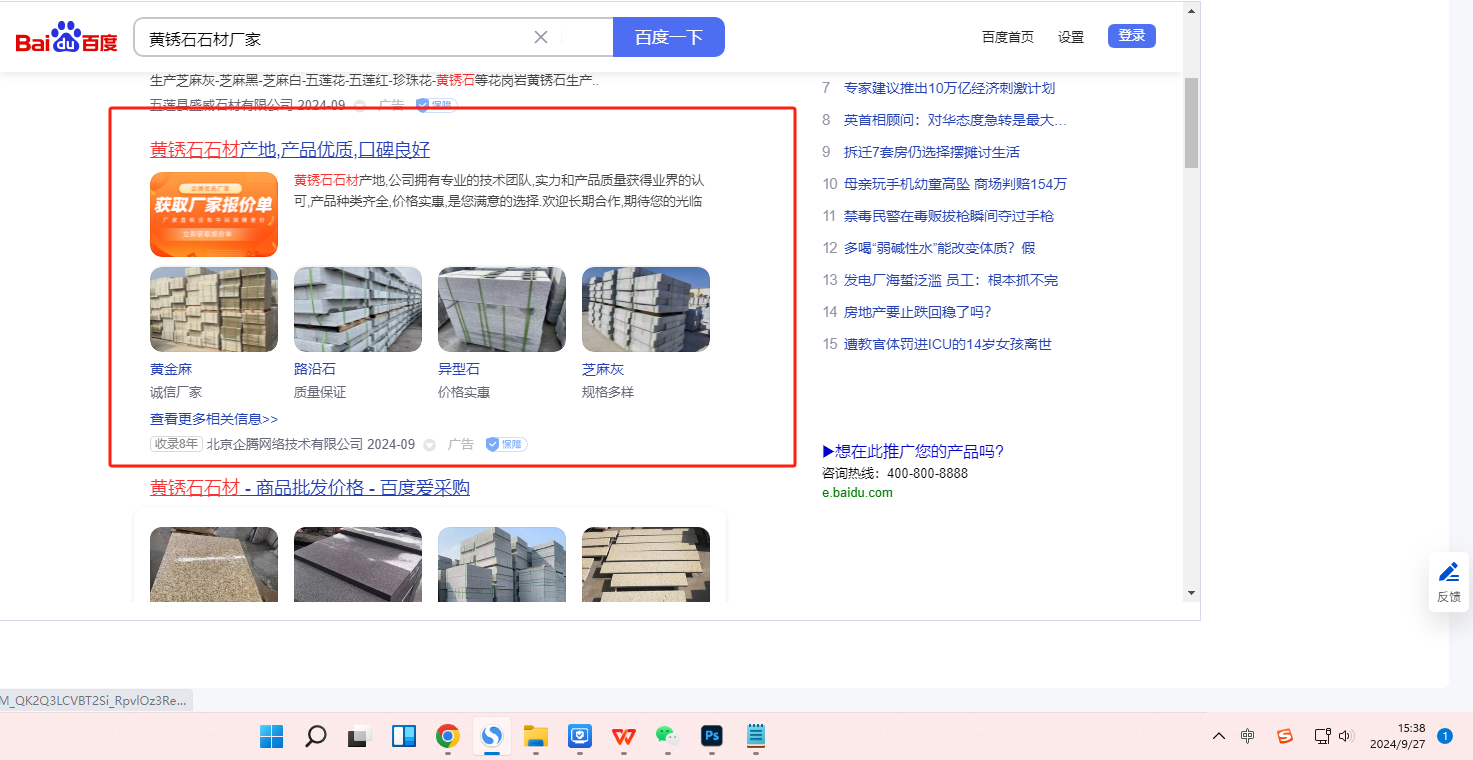Click the 登录 login button

pos(1132,36)
